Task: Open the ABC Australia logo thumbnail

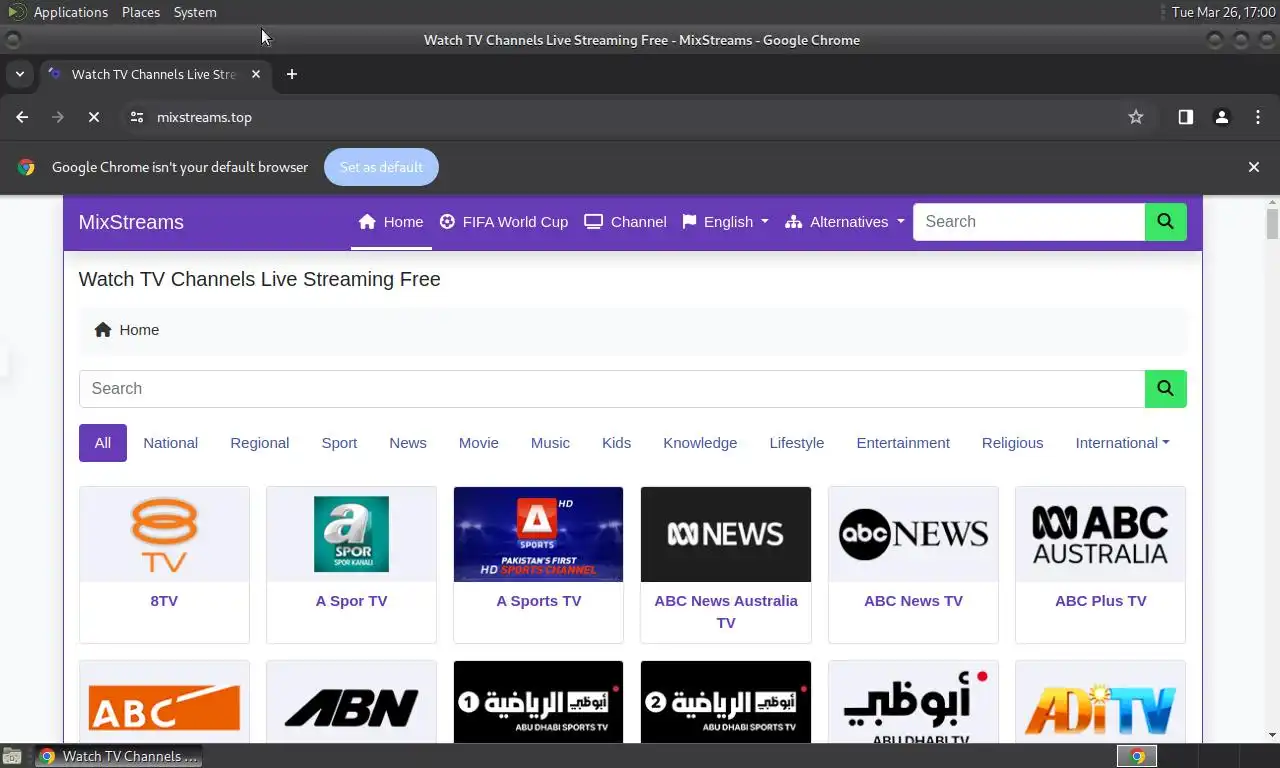Action: 1100,534
